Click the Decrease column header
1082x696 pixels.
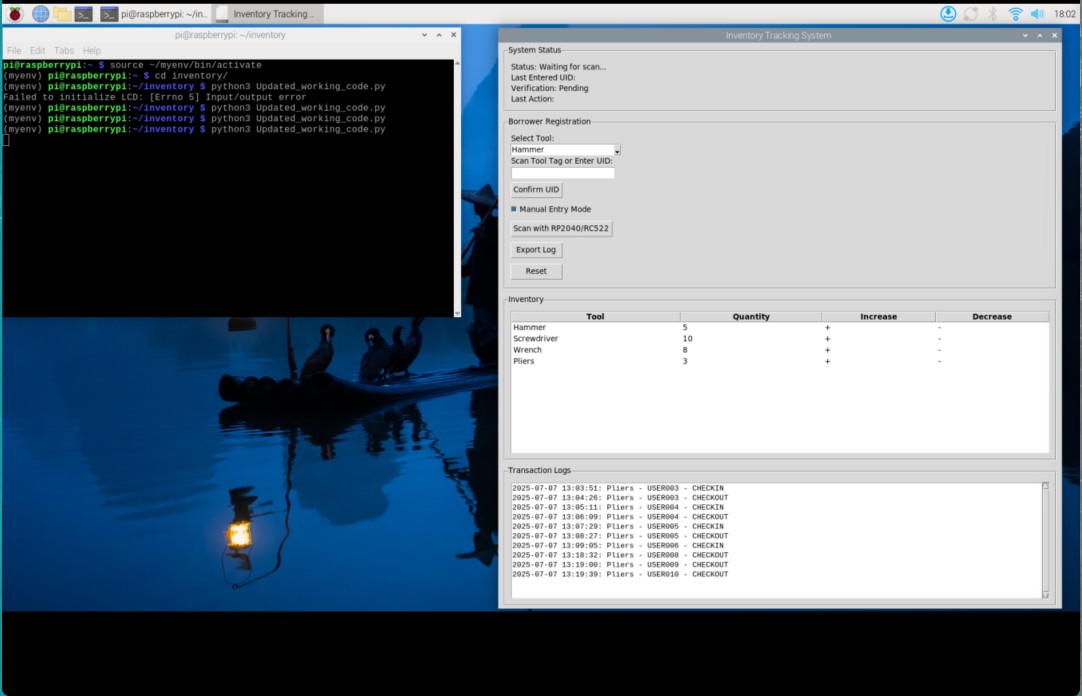click(x=992, y=317)
